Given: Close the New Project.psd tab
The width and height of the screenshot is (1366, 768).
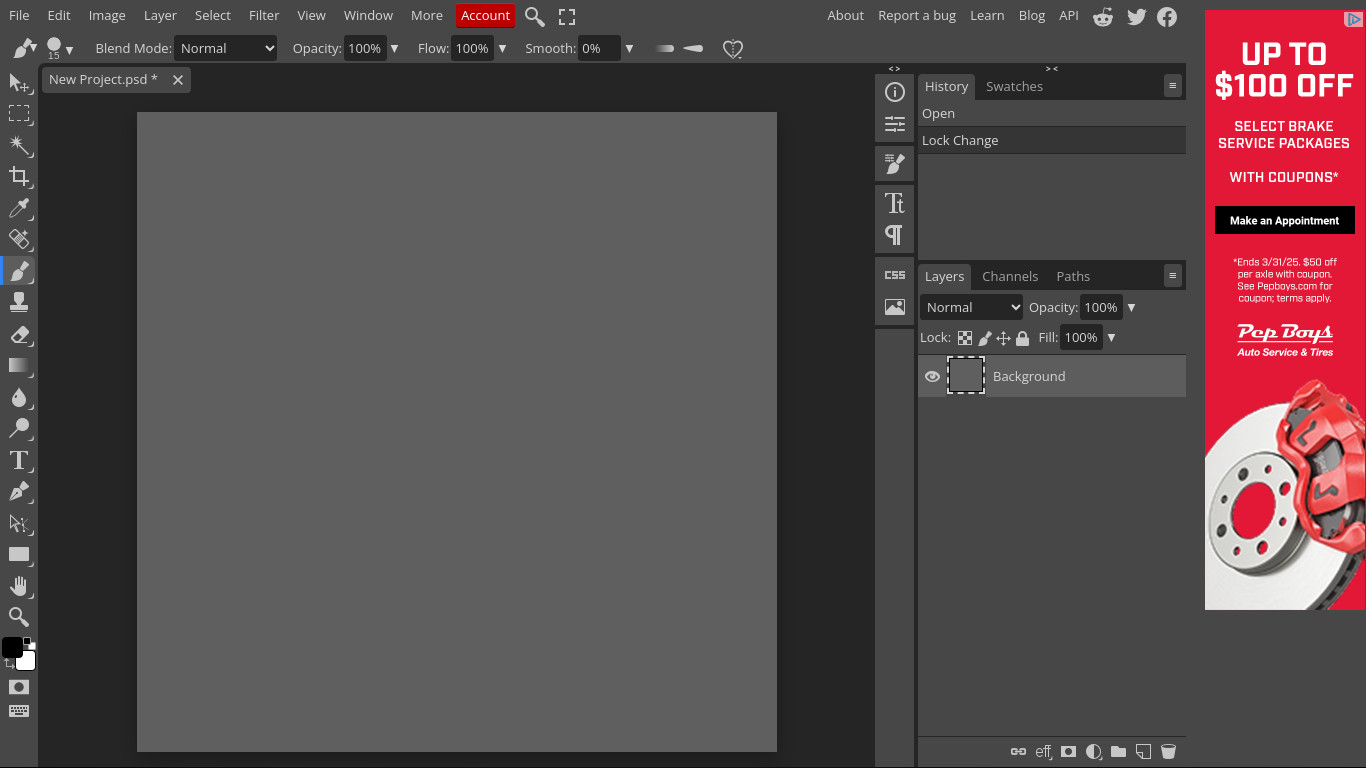Looking at the screenshot, I should coord(178,79).
